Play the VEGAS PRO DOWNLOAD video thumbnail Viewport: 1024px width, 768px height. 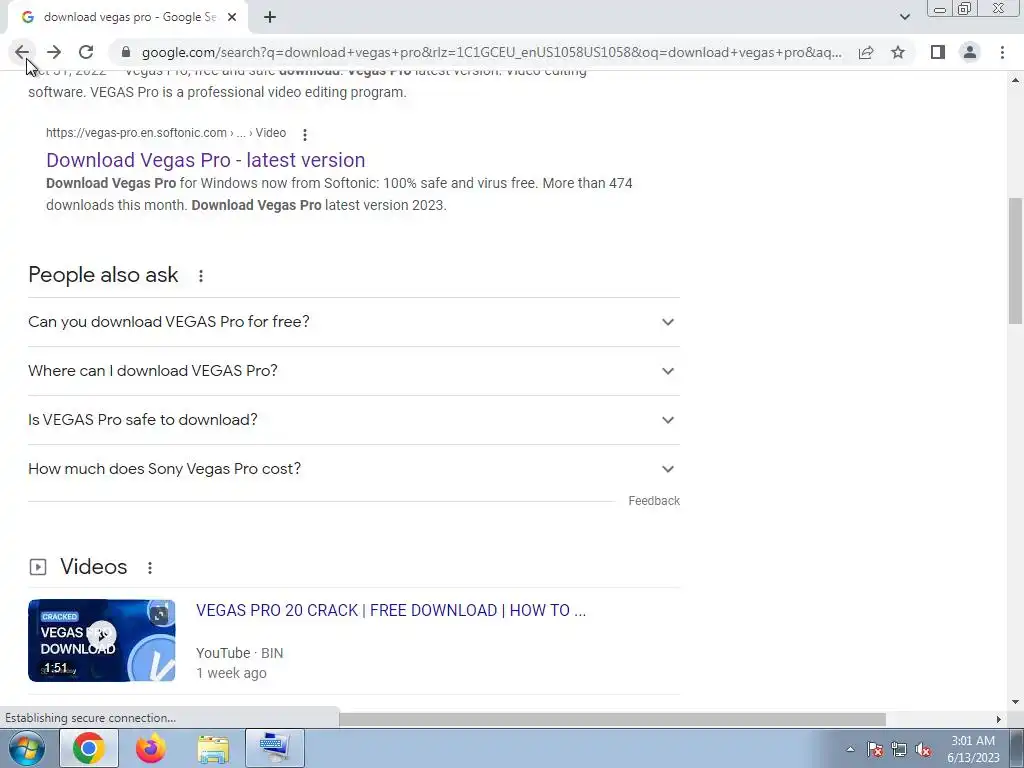click(101, 640)
